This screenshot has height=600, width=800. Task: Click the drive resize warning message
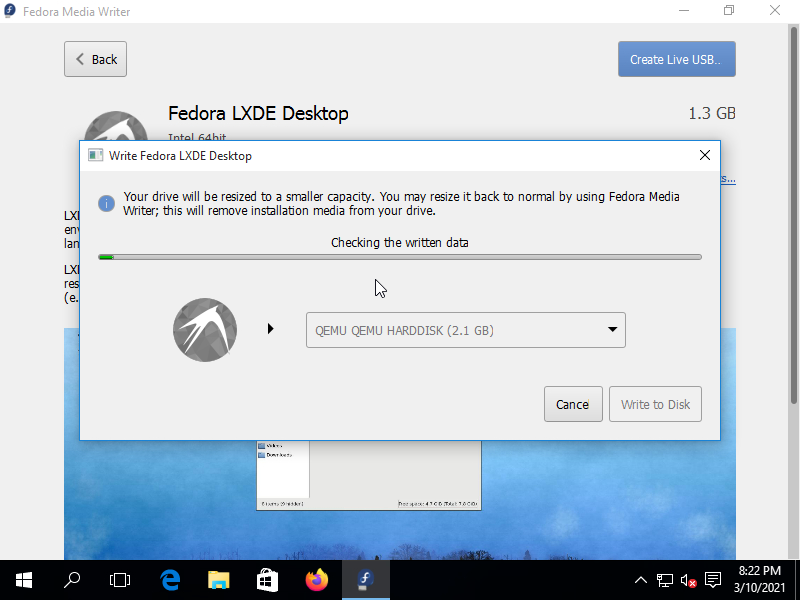click(x=402, y=204)
